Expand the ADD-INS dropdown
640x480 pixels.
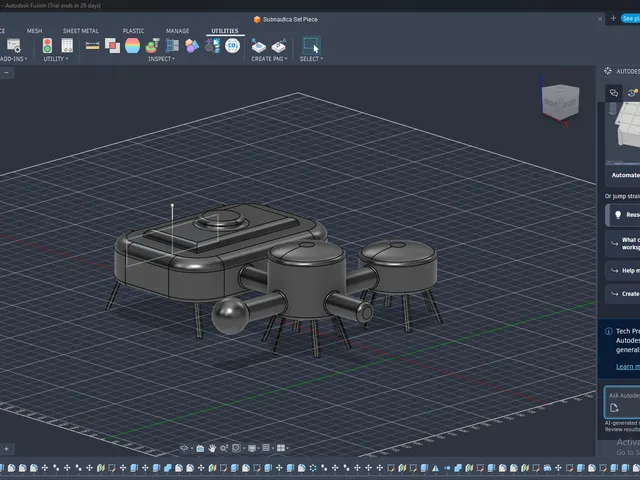pyautogui.click(x=13, y=59)
